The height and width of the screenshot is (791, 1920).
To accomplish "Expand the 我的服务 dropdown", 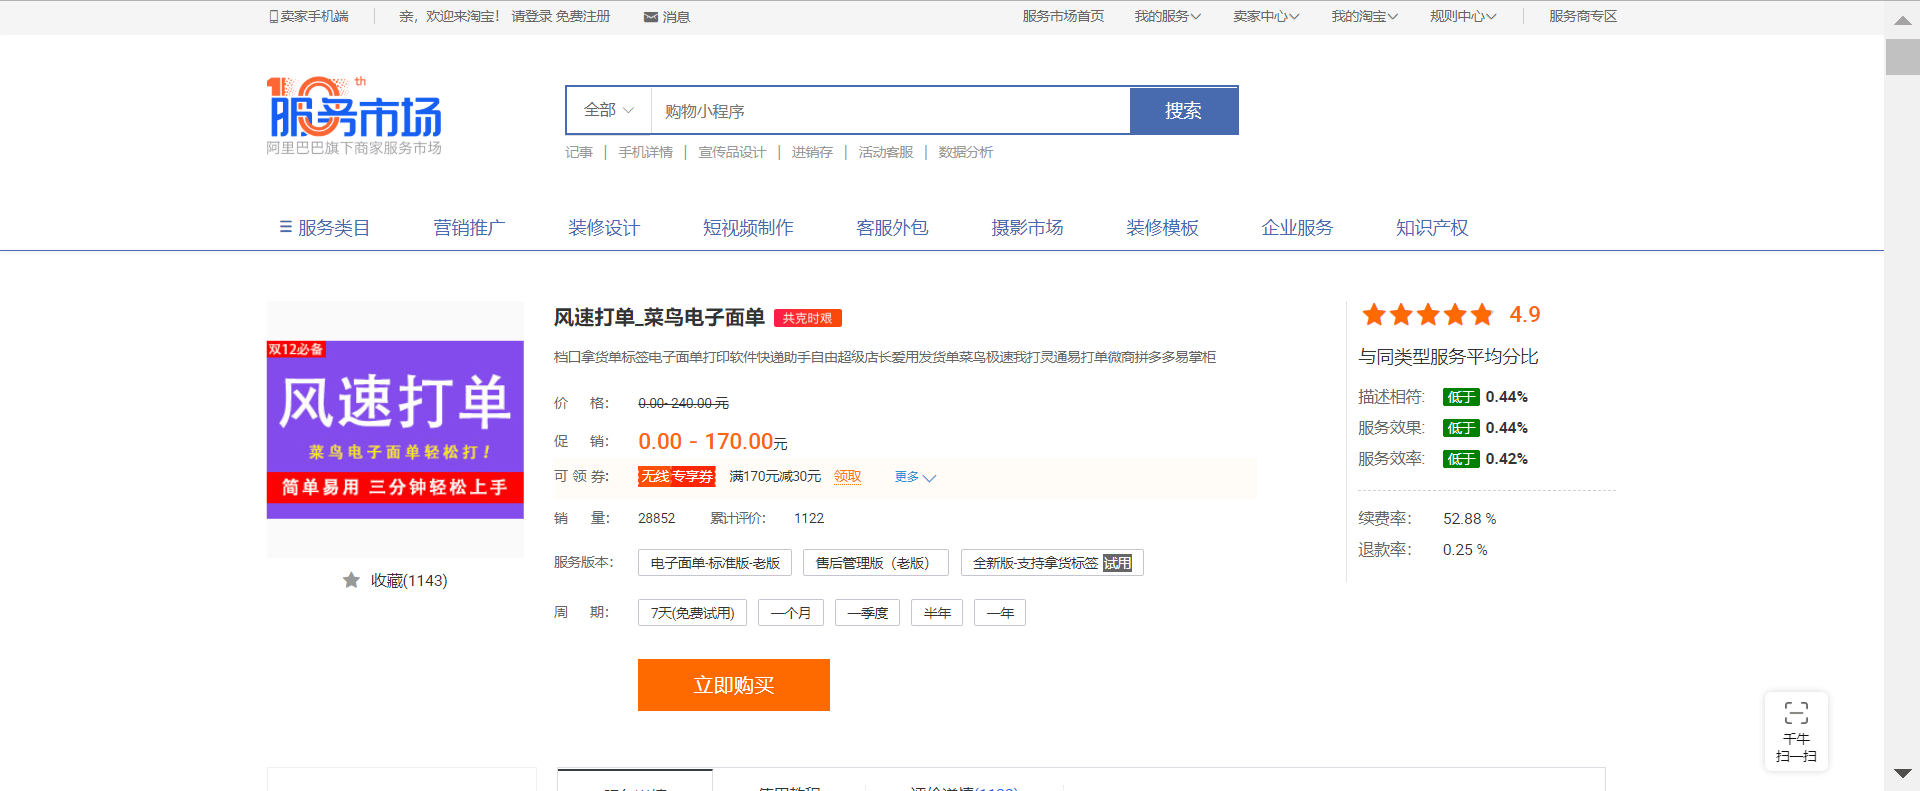I will coord(1168,16).
